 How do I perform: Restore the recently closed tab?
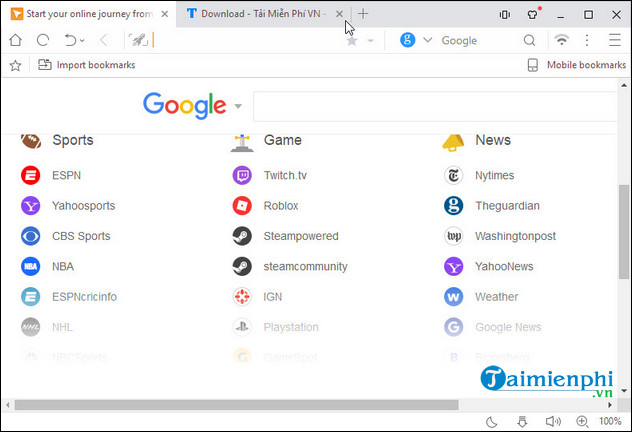tap(70, 40)
